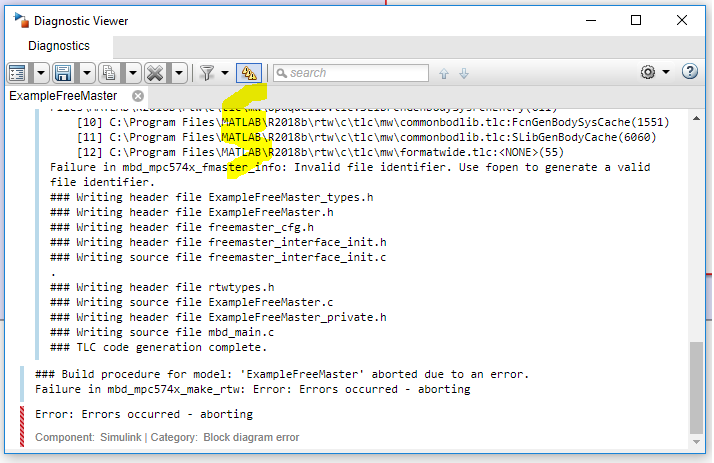The height and width of the screenshot is (463, 714).
Task: Click the filter funnel icon
Action: click(207, 73)
